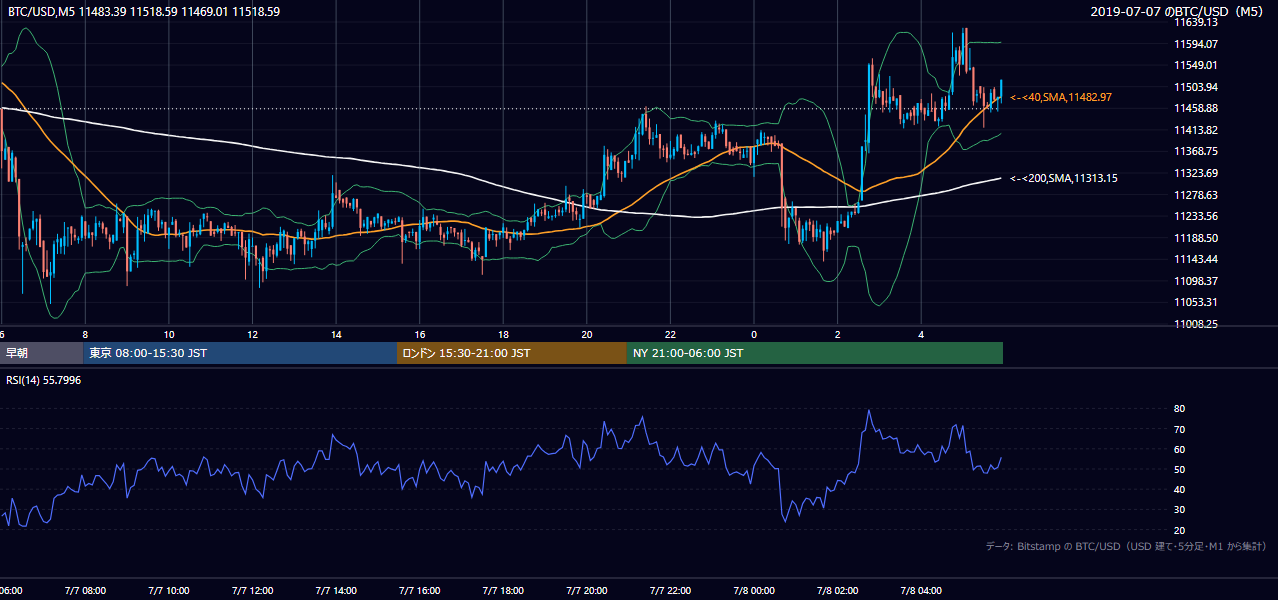The height and width of the screenshot is (600, 1278).
Task: Click price level 11413.82 on the axis
Action: point(1196,130)
